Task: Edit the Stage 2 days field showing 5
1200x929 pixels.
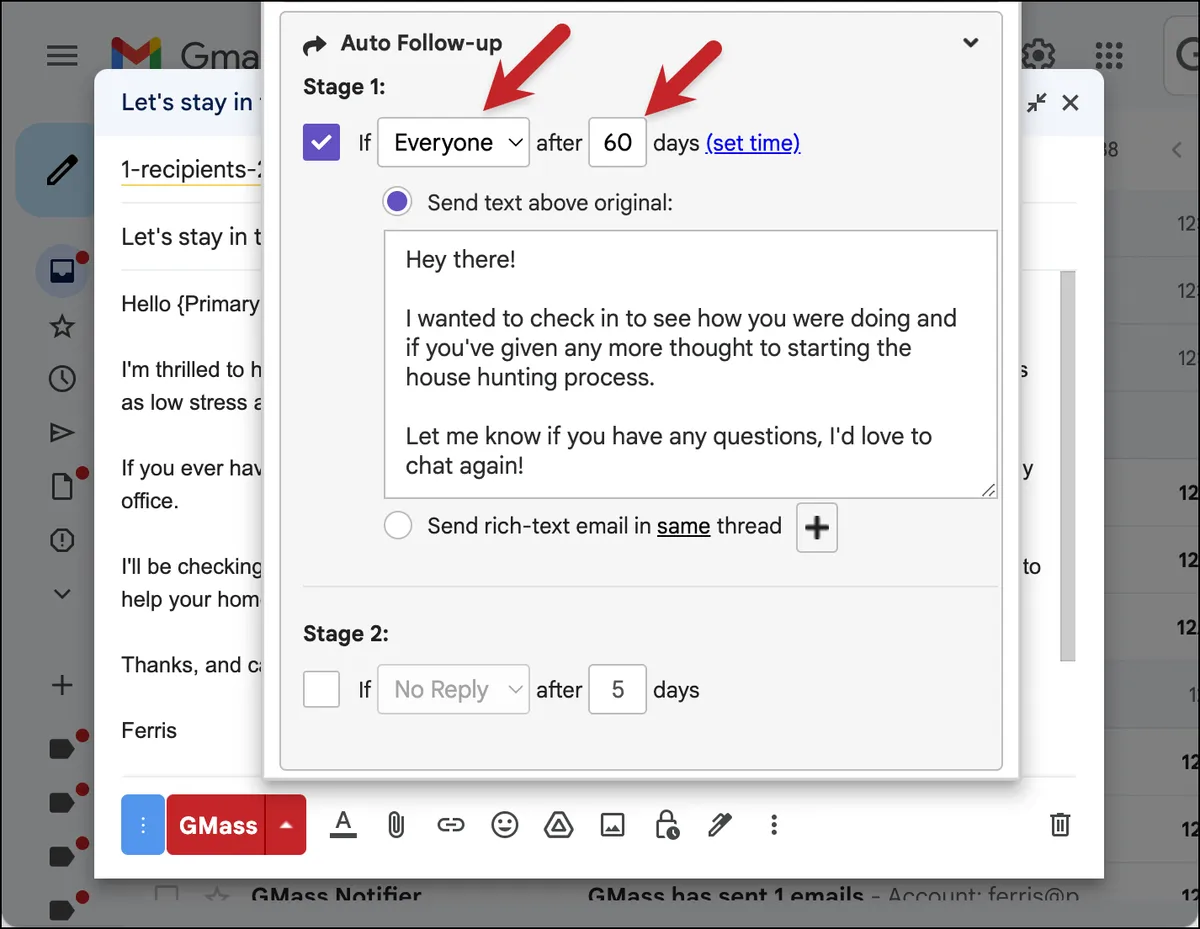Action: pos(618,689)
